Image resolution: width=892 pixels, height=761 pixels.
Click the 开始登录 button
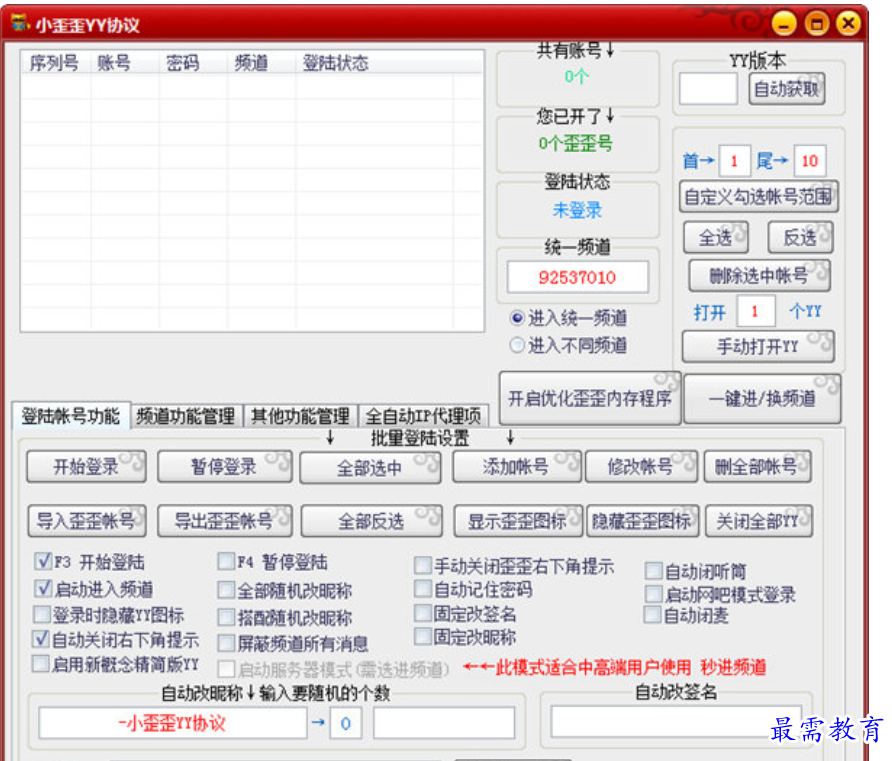[x=86, y=467]
